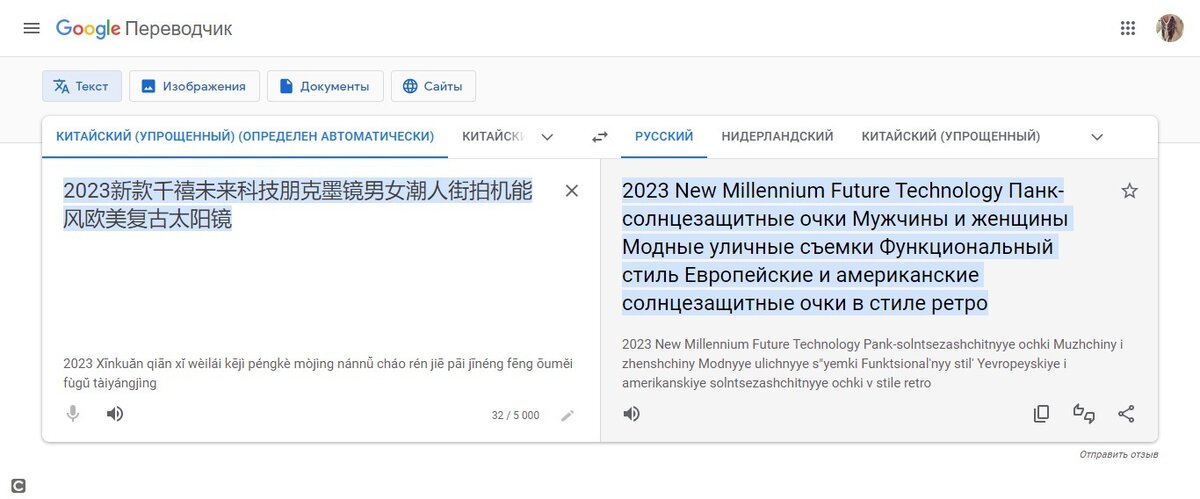Click the Latin transliteration of the translation
This screenshot has width=1200, height=499.
[872, 363]
